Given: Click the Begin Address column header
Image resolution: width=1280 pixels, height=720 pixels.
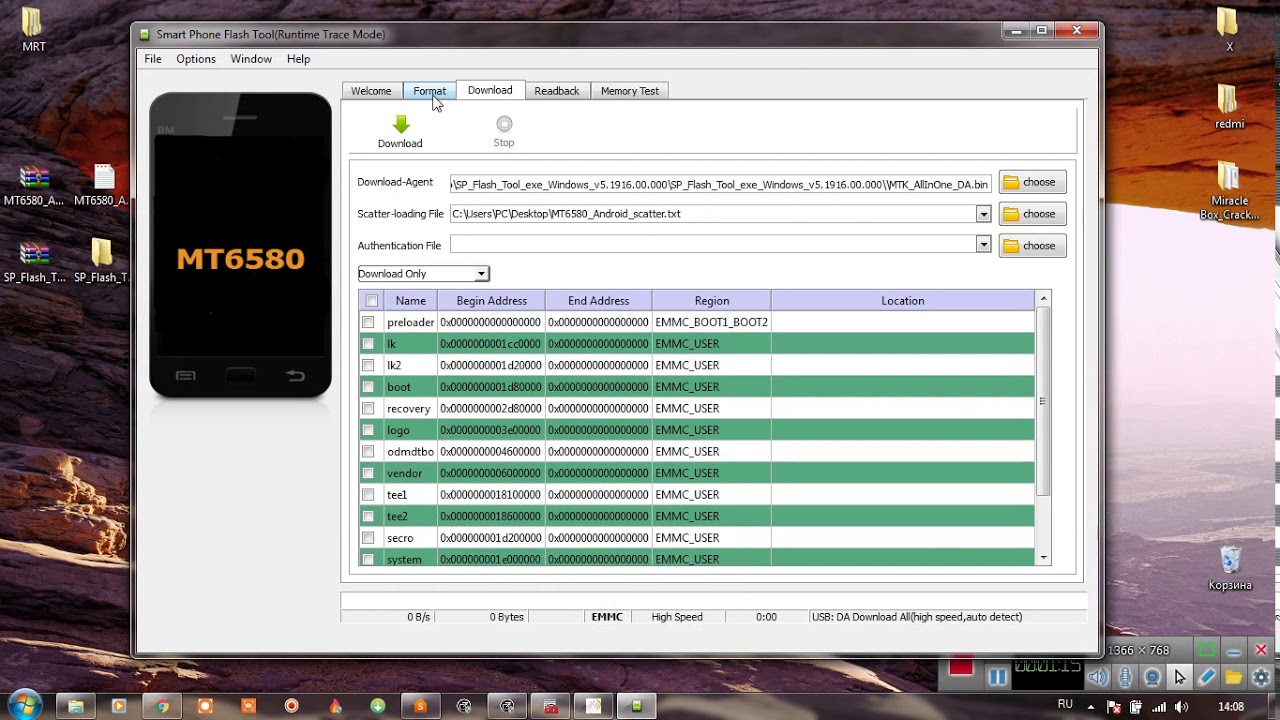Looking at the screenshot, I should tap(491, 300).
